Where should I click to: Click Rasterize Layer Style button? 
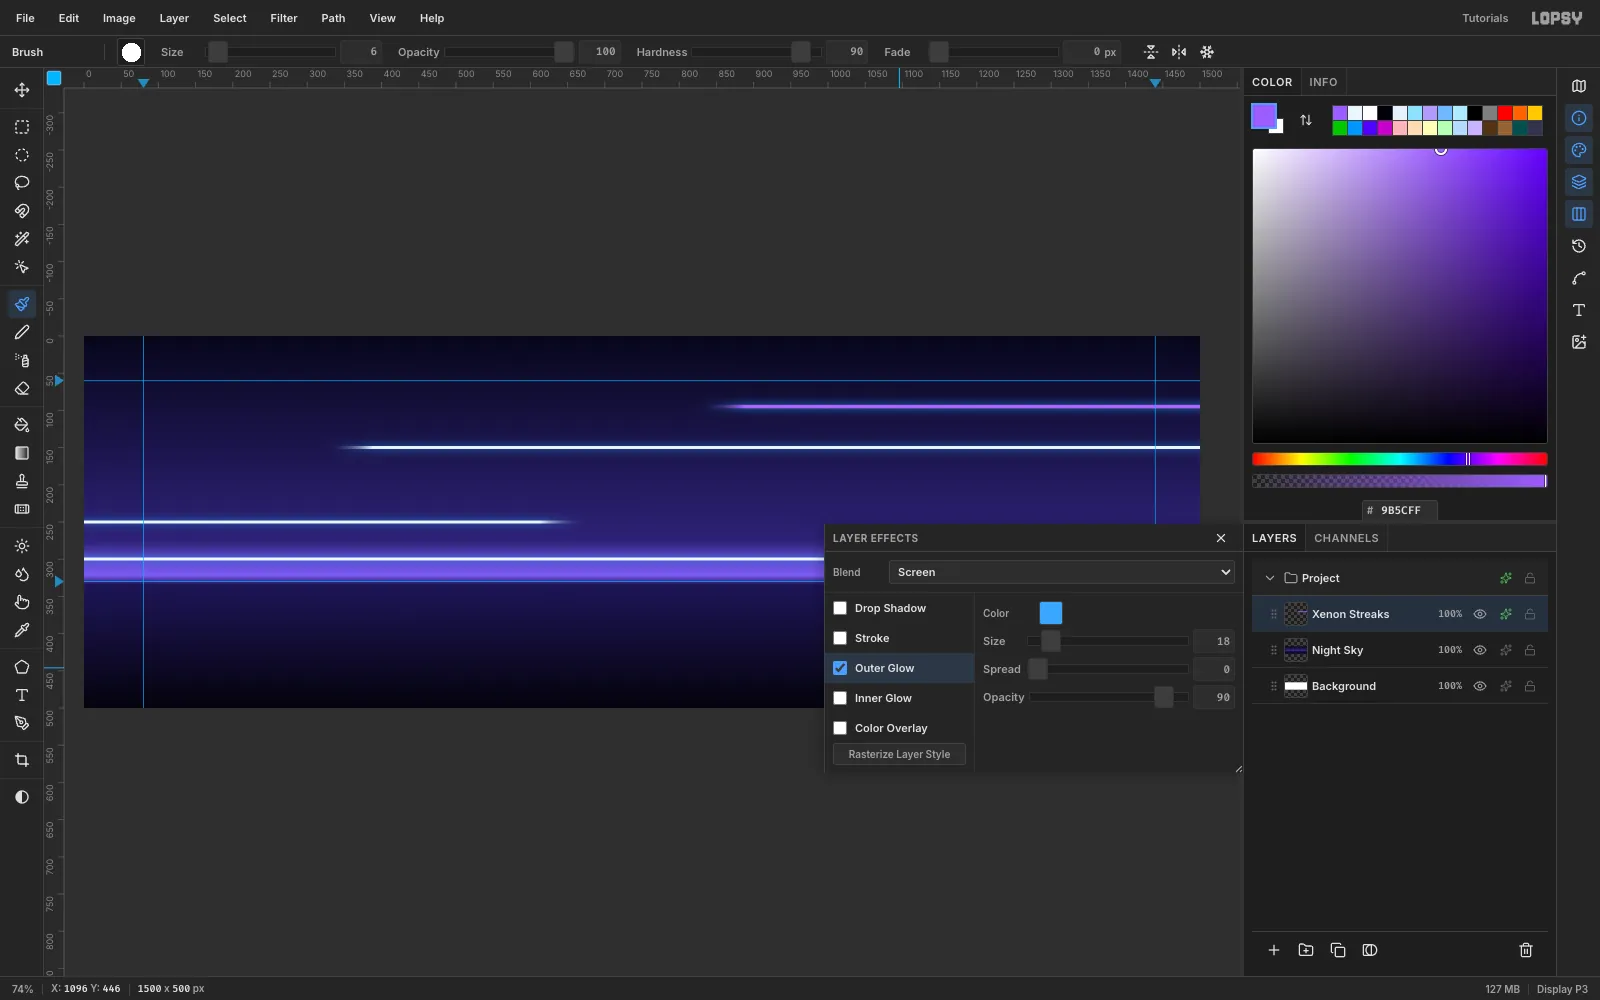tap(899, 754)
